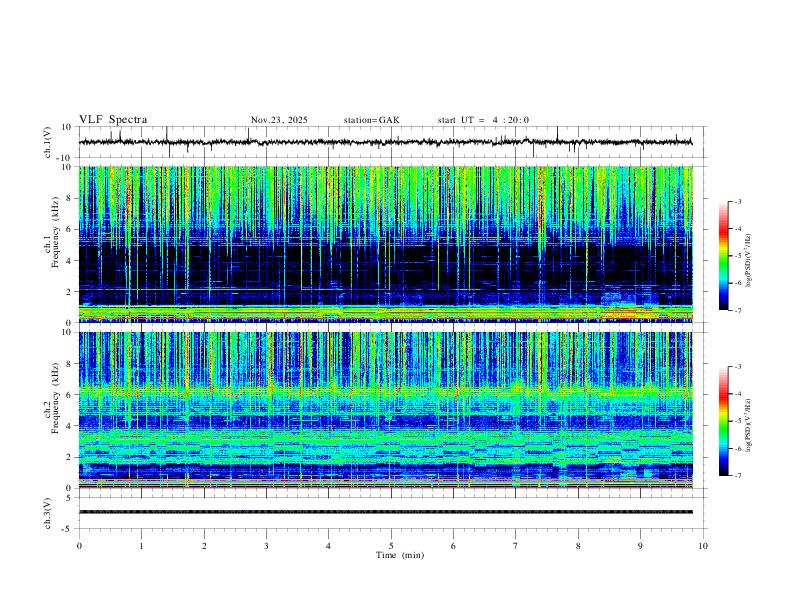Click the 'VLF Spectra' title text
The image size is (792, 612).
113,120
